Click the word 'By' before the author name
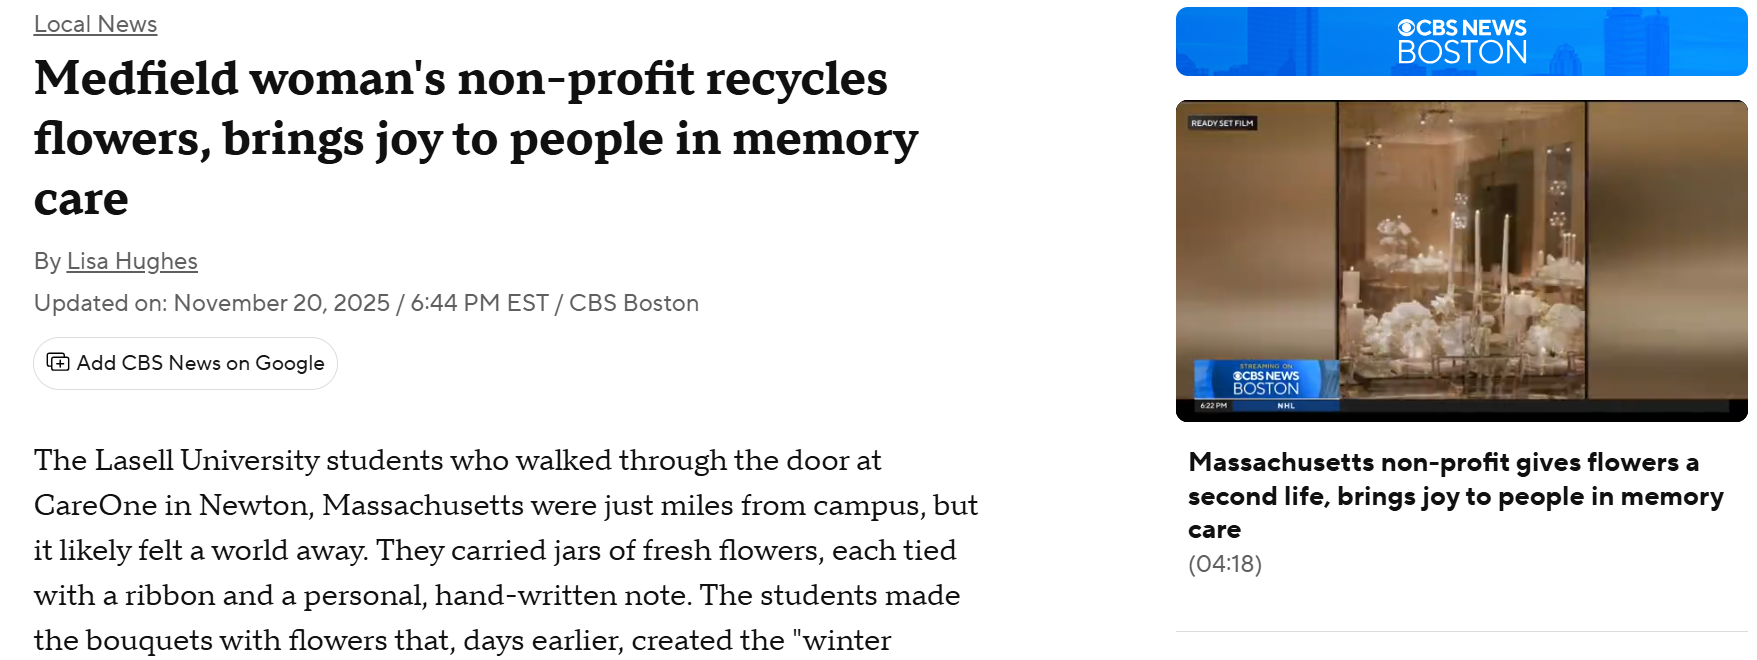 [x=47, y=261]
